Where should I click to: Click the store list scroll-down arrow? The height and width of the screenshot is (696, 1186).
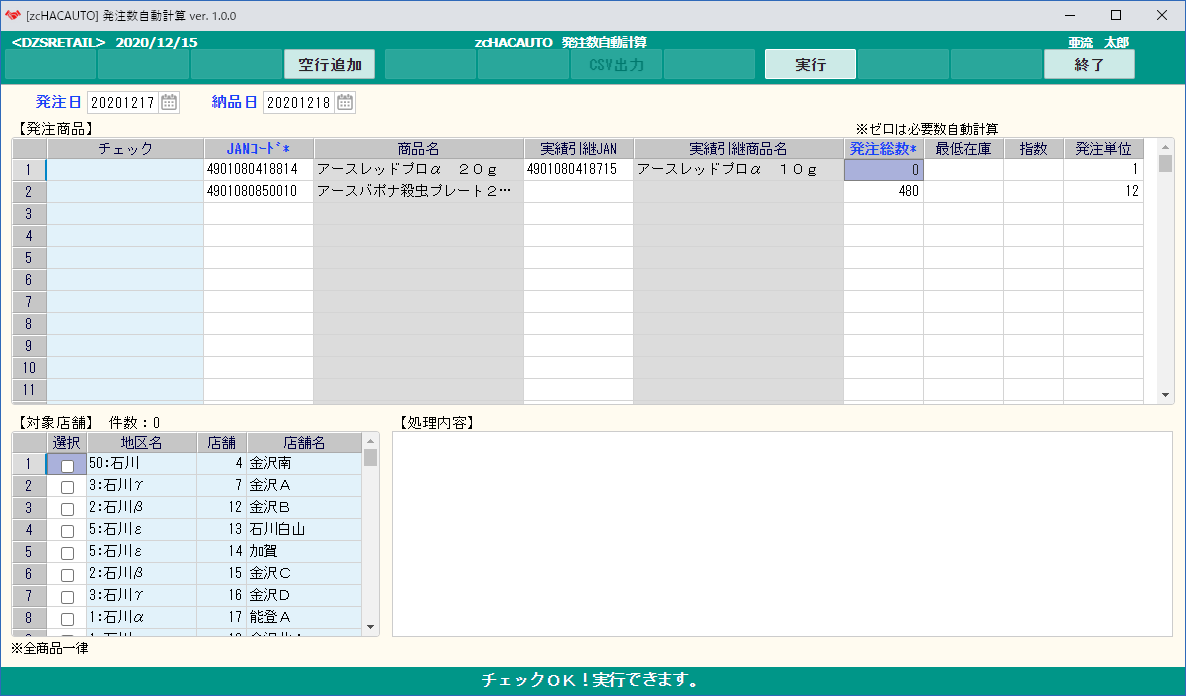[371, 626]
